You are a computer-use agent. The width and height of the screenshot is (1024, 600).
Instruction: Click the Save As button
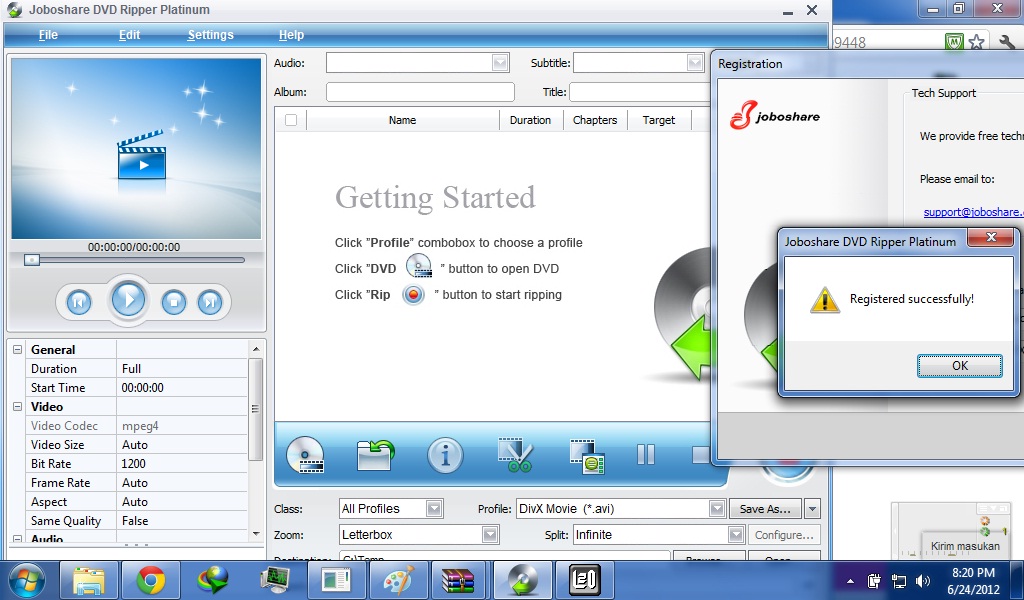coord(765,509)
